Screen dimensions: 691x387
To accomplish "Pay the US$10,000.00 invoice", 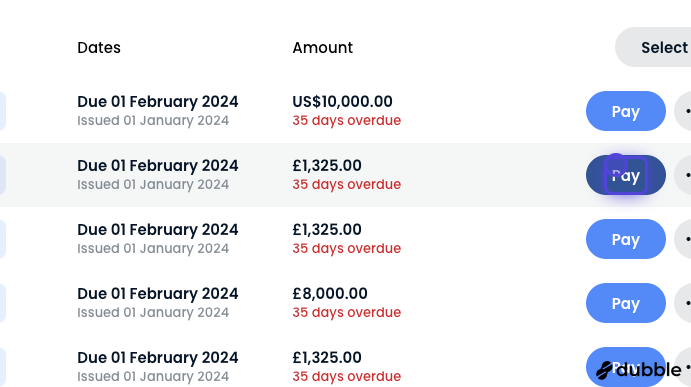I will [x=625, y=111].
